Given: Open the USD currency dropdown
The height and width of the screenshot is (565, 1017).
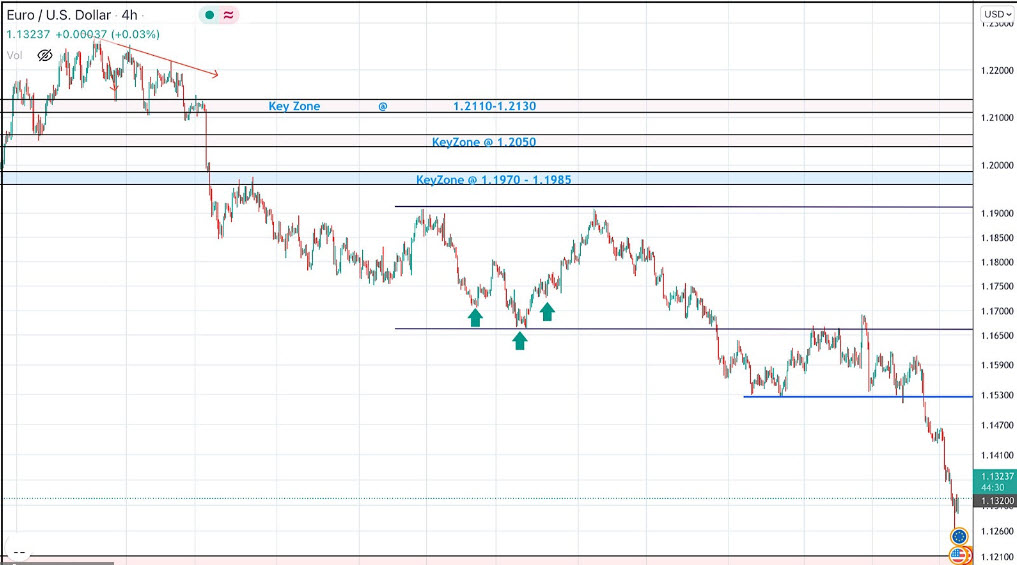Looking at the screenshot, I should click(995, 14).
